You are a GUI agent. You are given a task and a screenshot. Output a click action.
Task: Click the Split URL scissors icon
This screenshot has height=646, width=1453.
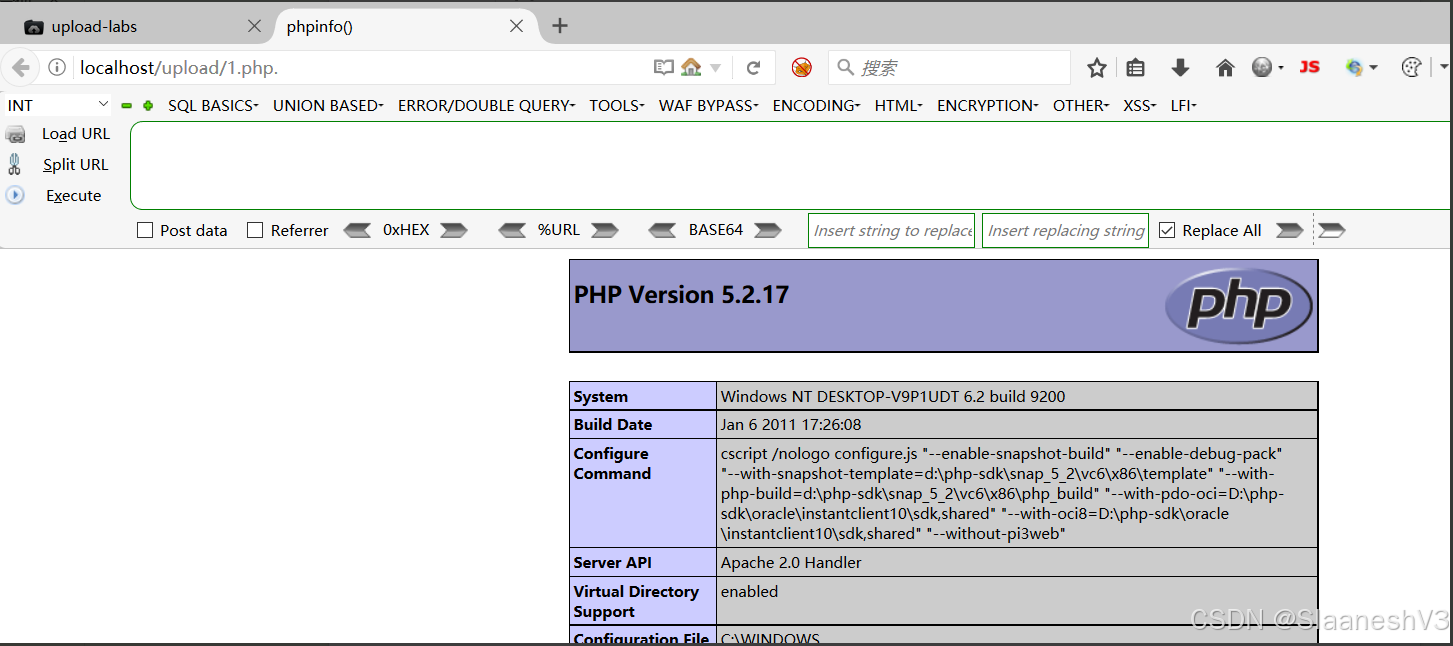[x=14, y=164]
